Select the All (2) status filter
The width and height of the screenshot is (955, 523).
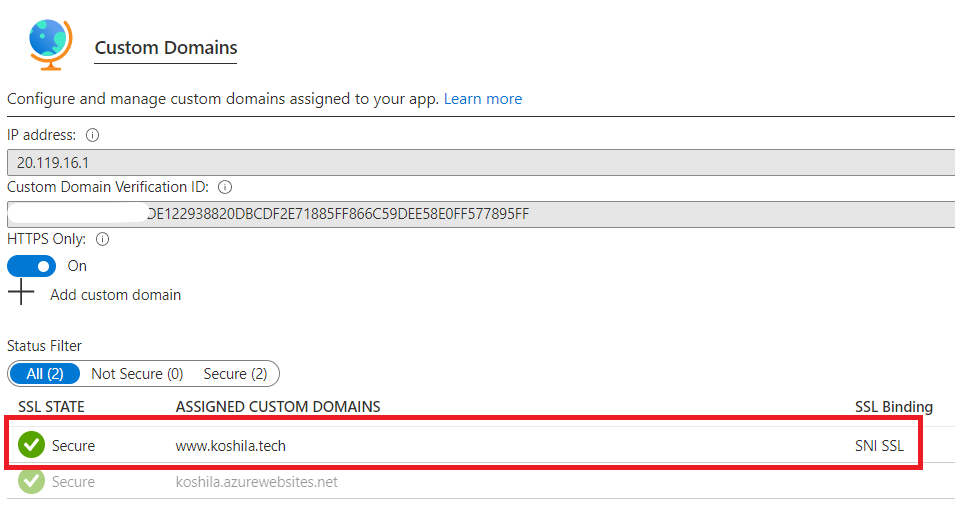pyautogui.click(x=45, y=374)
